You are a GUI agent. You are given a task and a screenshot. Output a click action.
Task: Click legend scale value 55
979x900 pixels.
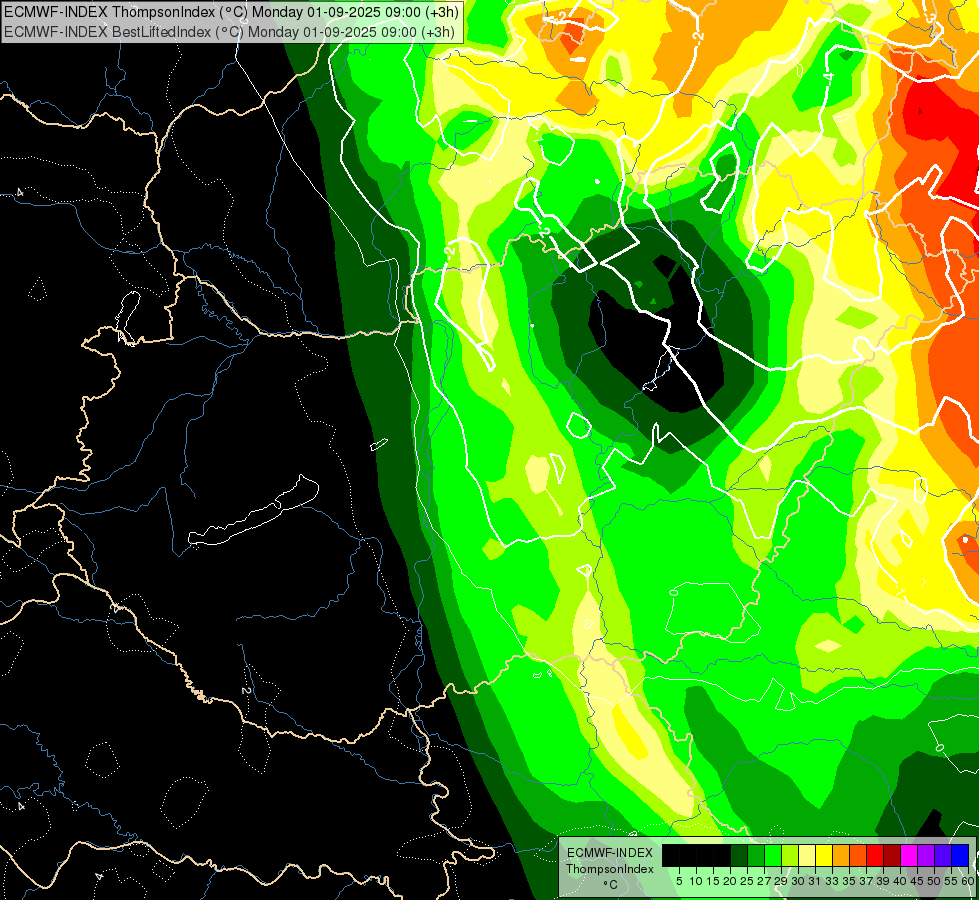951,881
